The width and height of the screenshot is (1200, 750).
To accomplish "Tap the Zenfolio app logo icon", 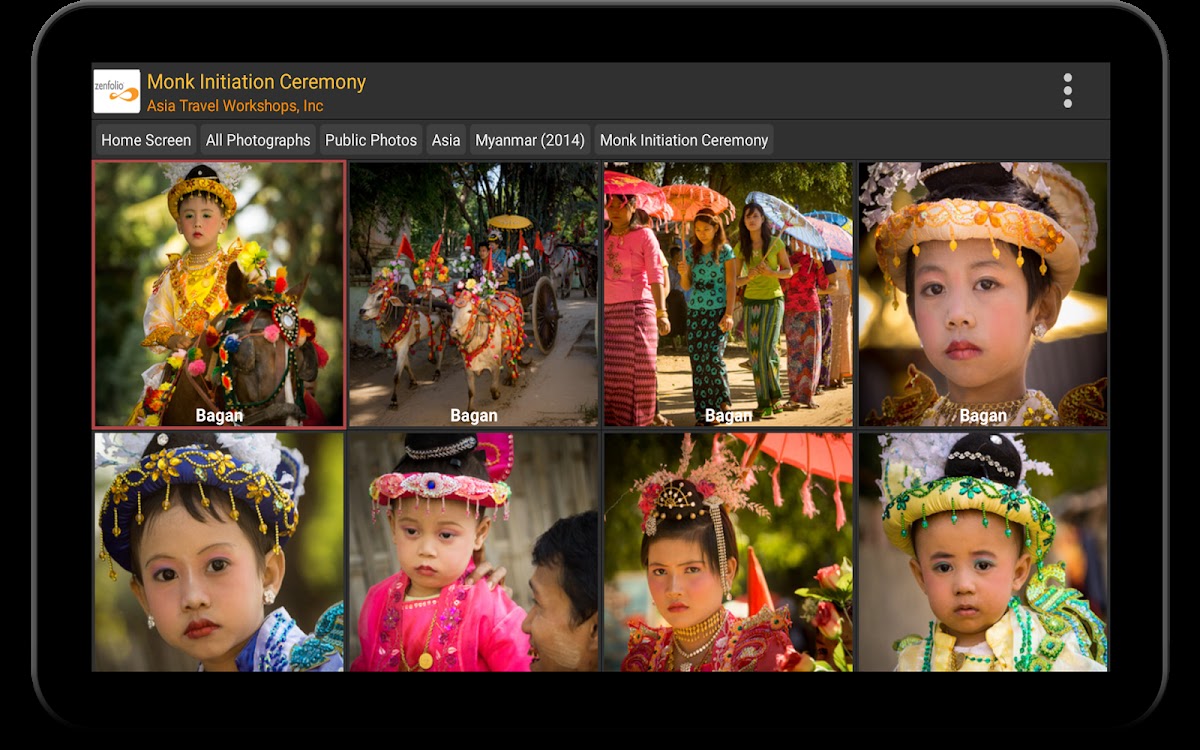I will point(117,91).
